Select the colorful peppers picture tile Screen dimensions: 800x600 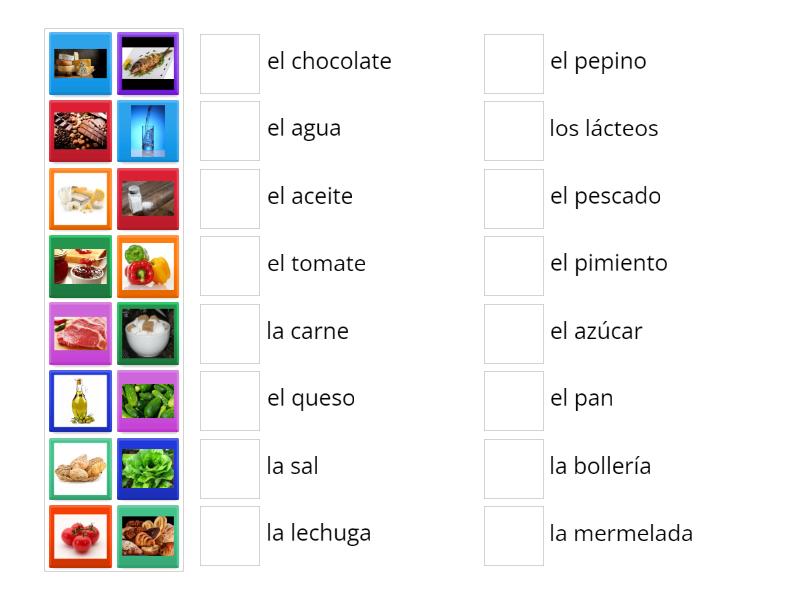147,265
